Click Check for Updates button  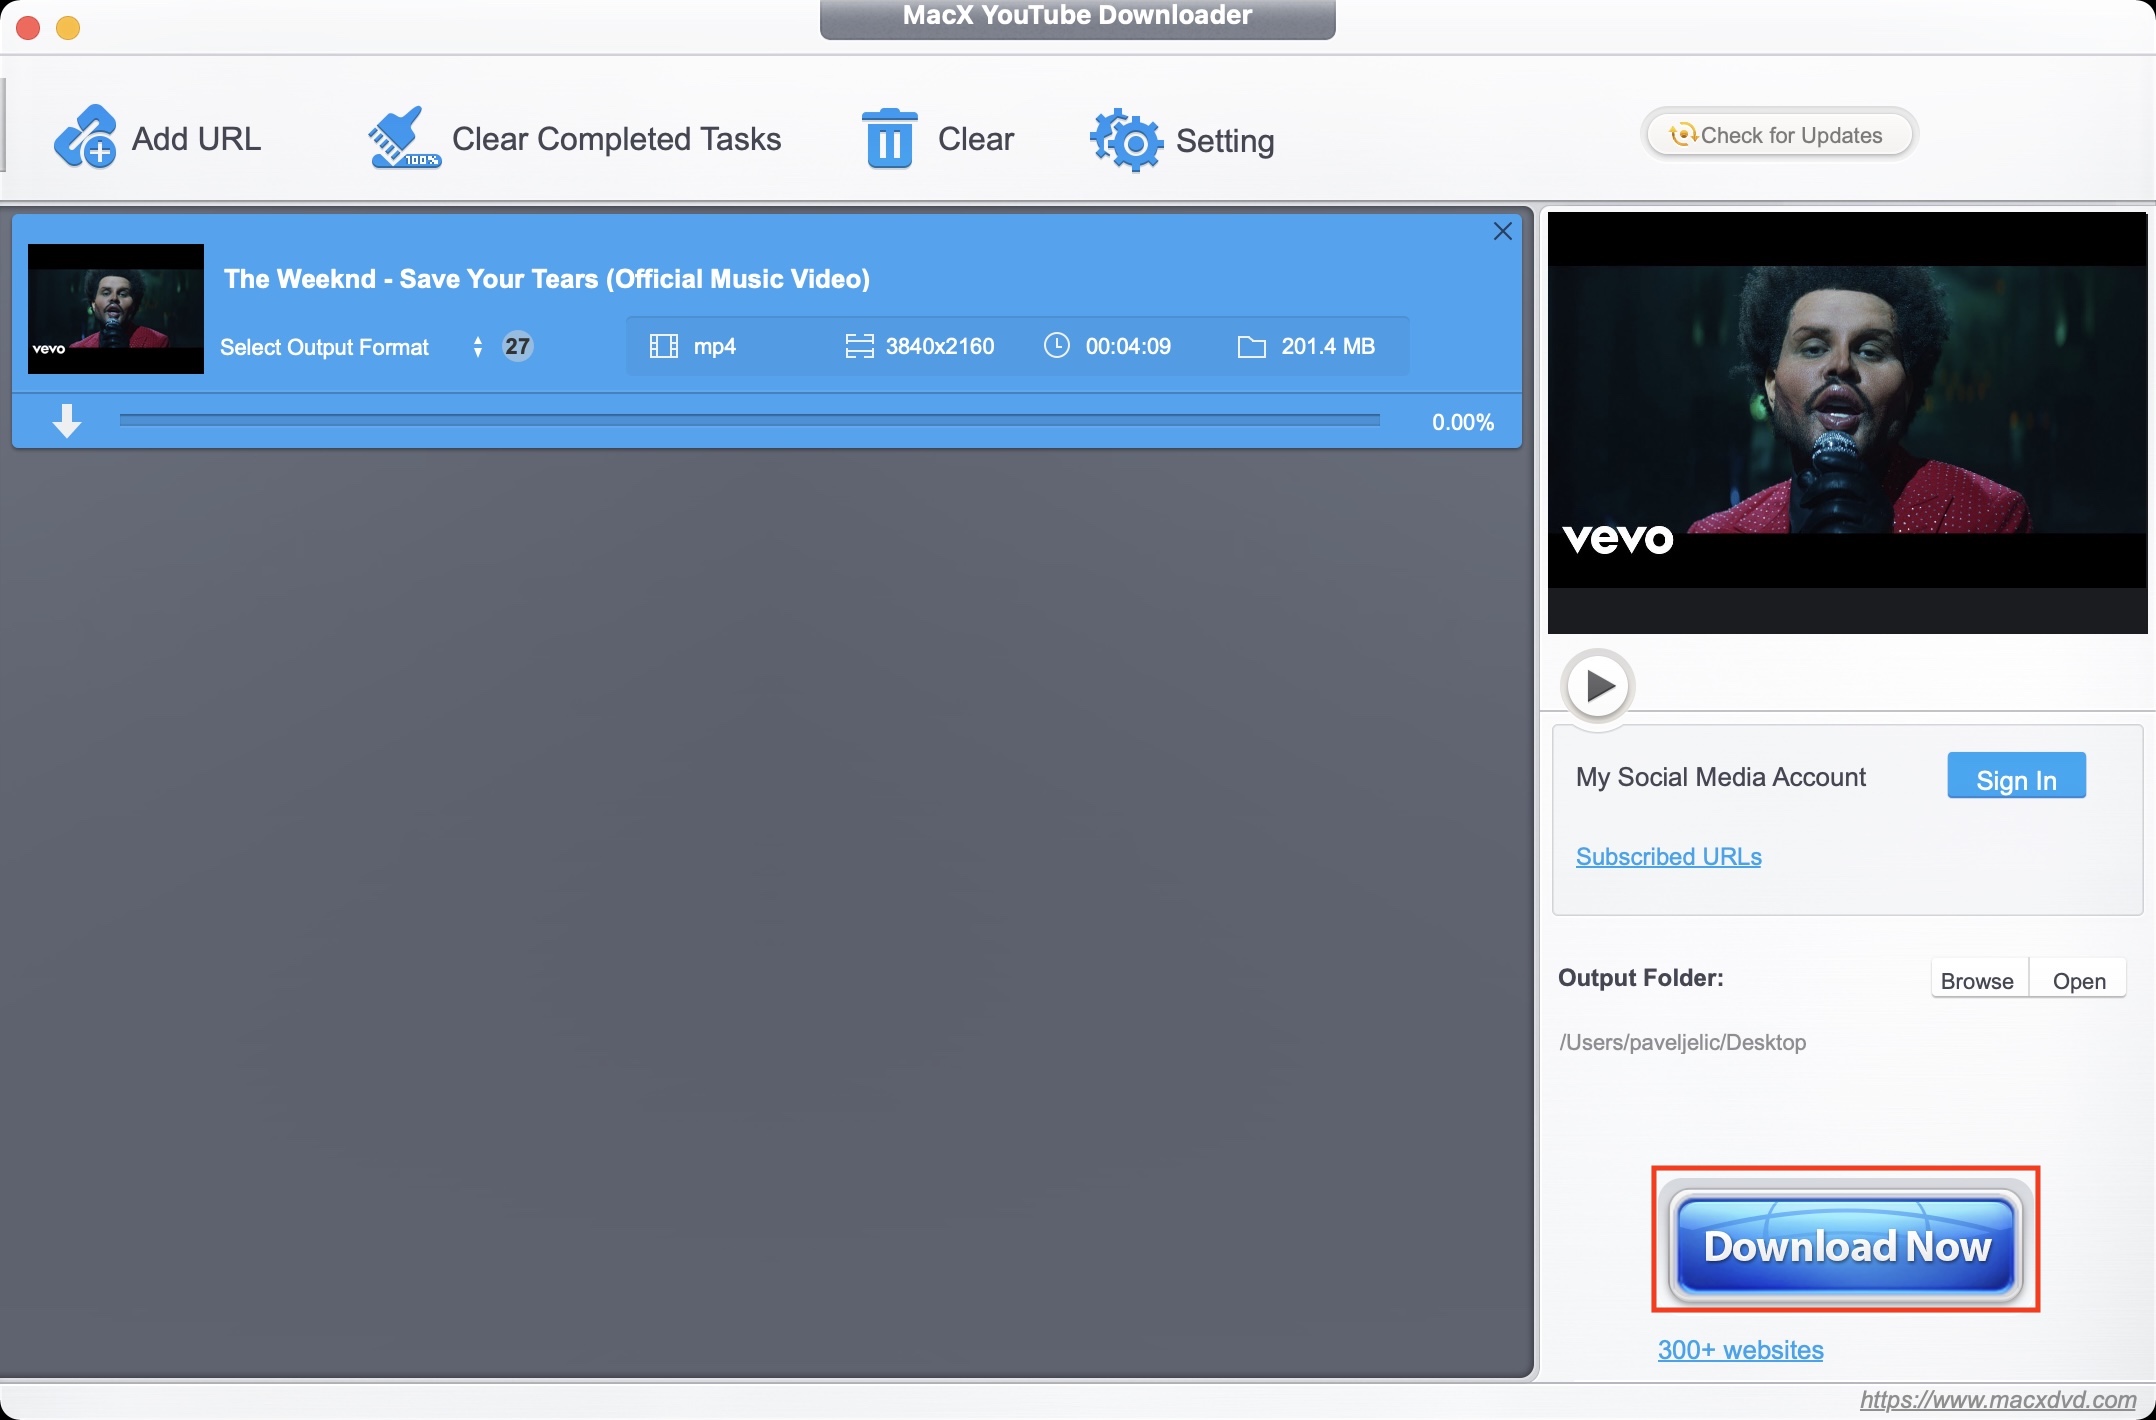(x=1779, y=135)
